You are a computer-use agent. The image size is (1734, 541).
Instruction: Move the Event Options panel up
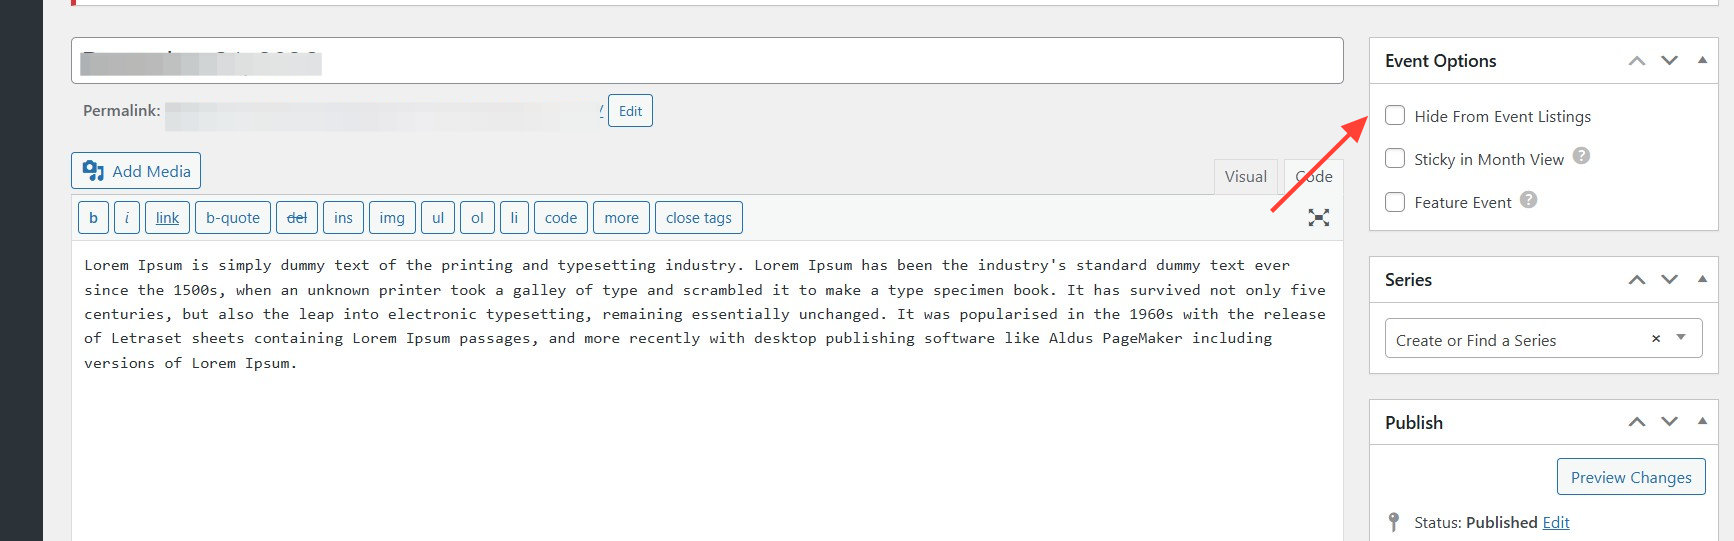click(x=1636, y=61)
